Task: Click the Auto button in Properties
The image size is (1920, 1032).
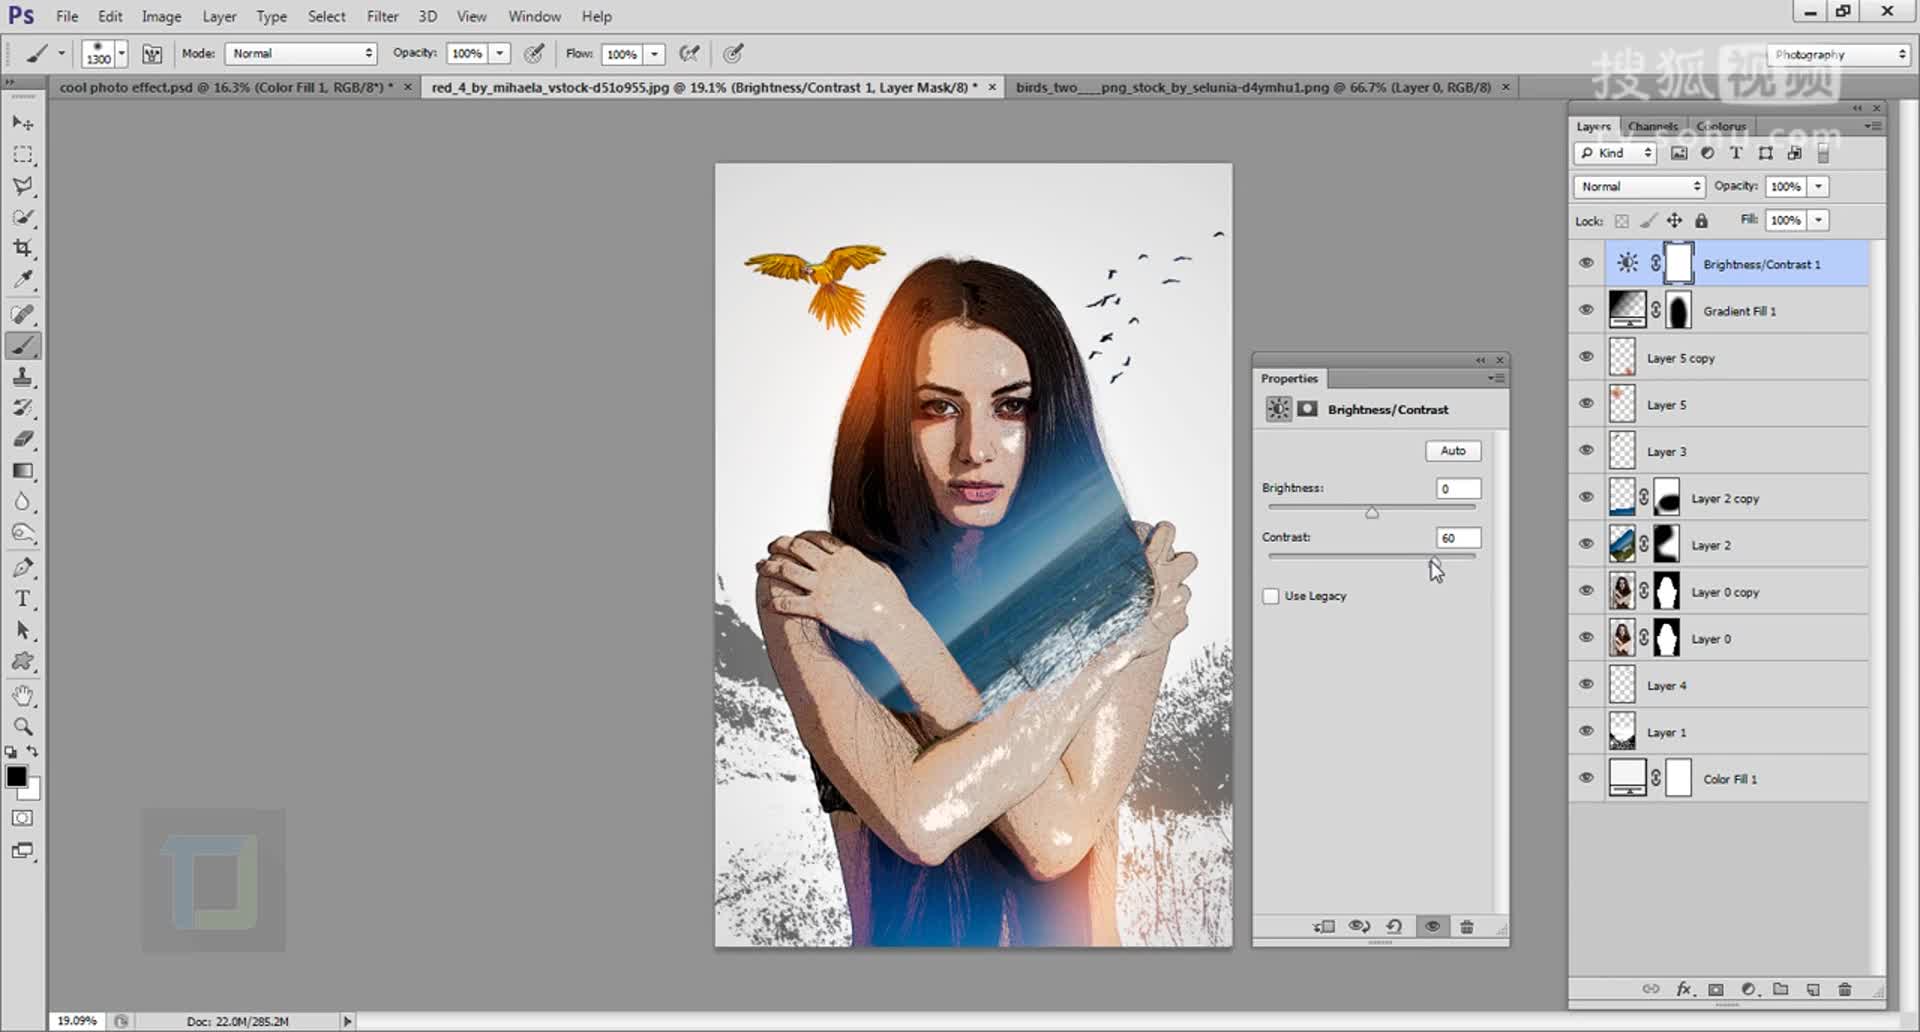Action: point(1453,451)
